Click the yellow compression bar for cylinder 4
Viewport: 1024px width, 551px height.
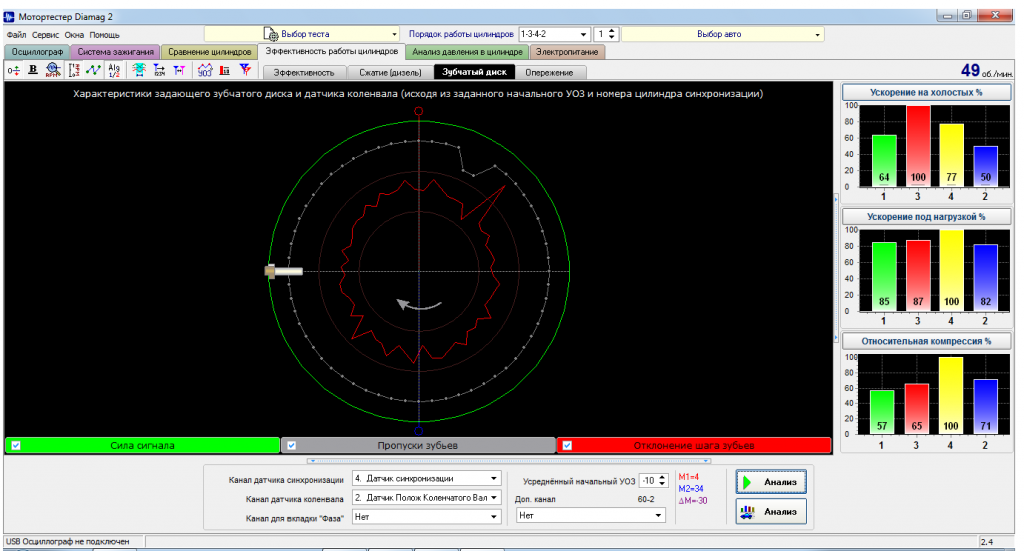click(950, 395)
